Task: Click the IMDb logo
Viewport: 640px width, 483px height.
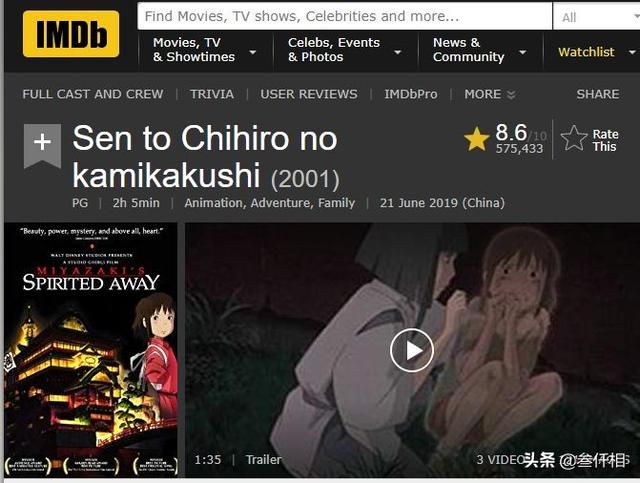Action: pos(71,34)
